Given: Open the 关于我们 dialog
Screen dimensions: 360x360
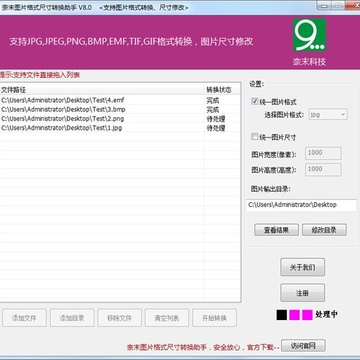Looking at the screenshot, I should 303,267.
